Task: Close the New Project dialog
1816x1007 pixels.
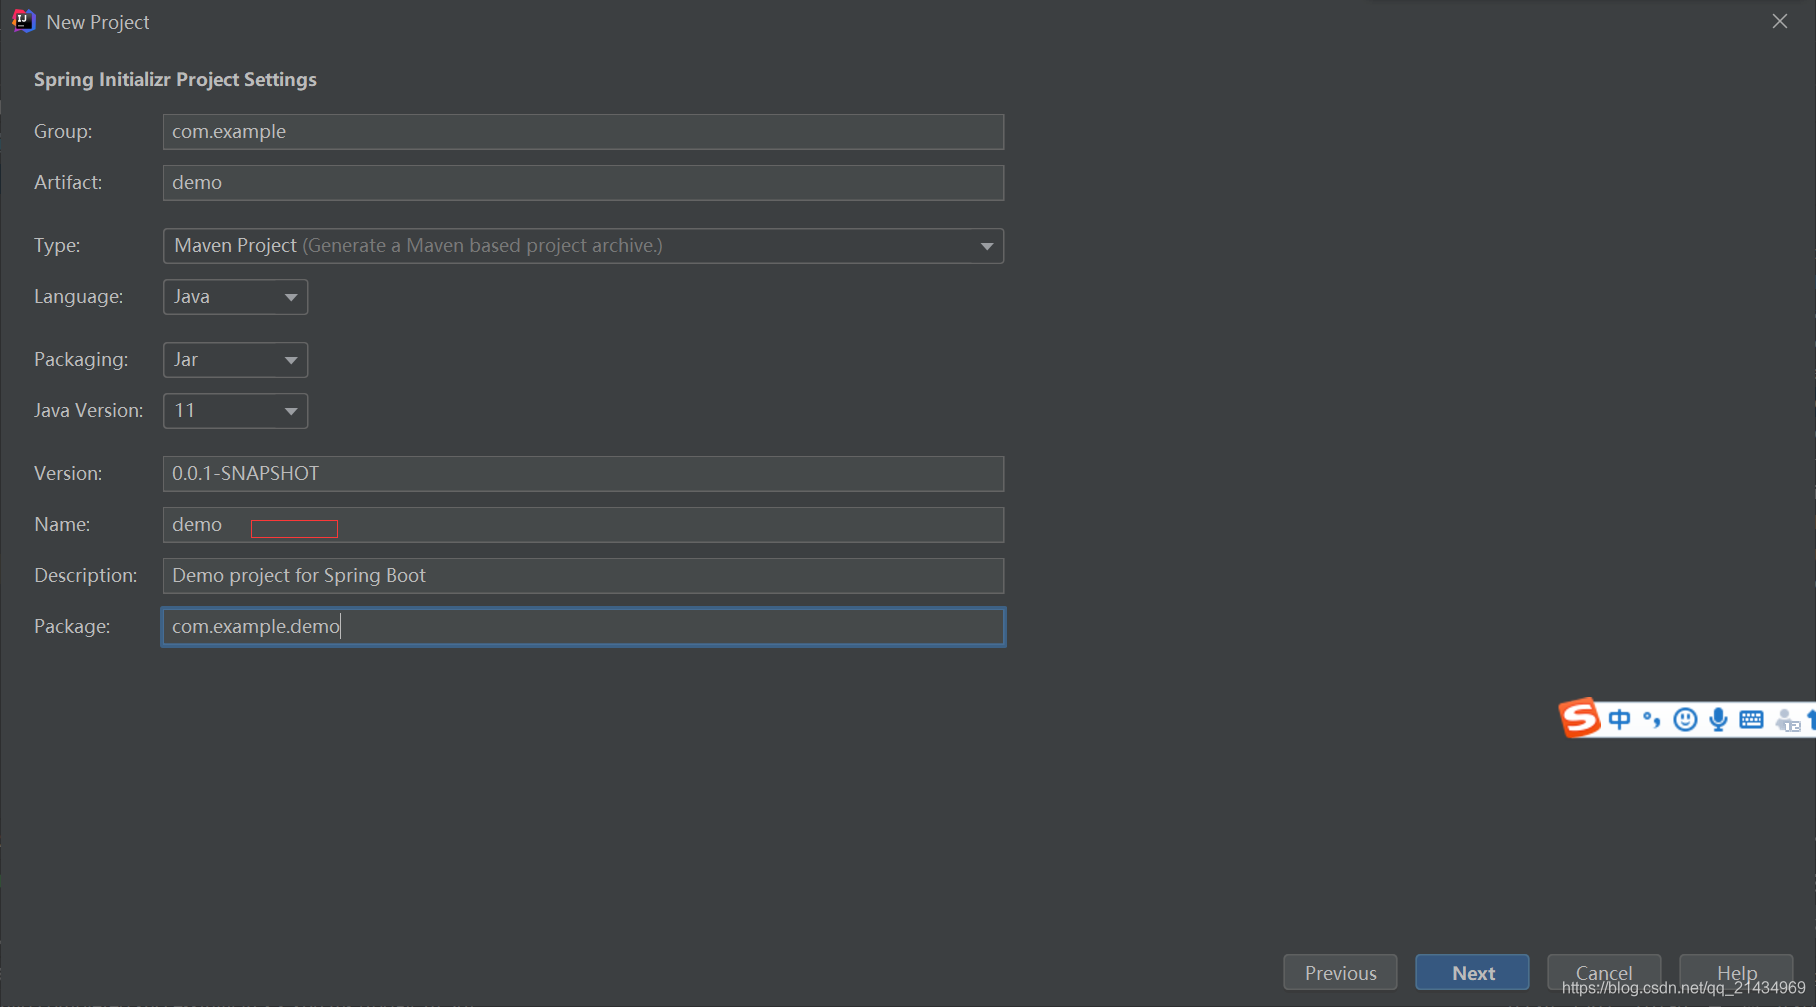Action: click(x=1780, y=21)
